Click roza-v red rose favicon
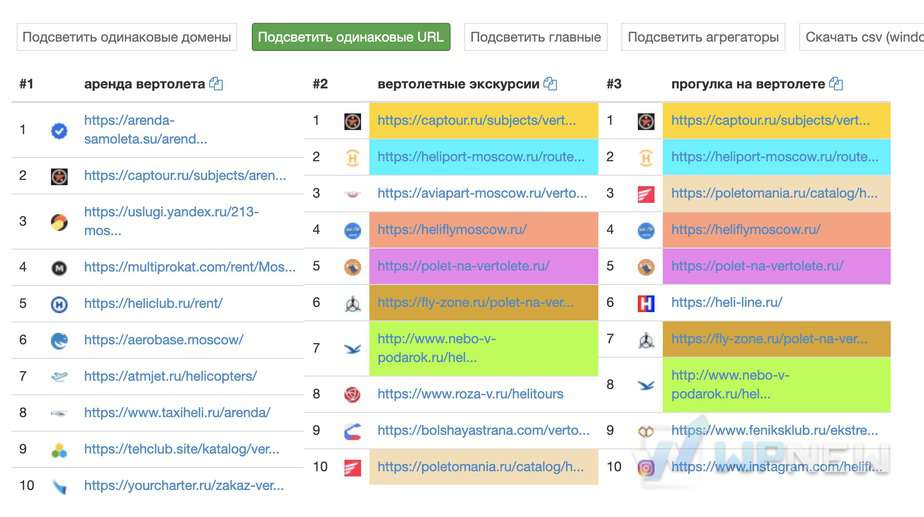Viewport: 924px width, 517px height. pos(352,394)
